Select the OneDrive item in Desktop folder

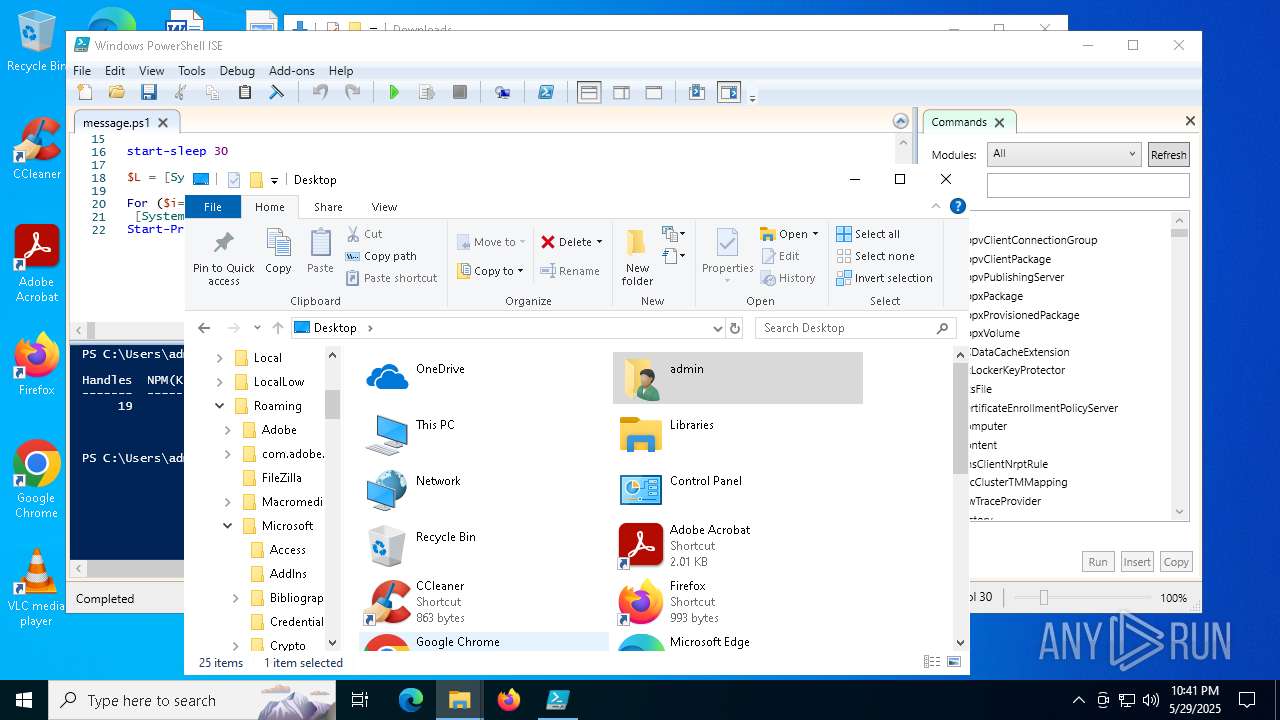[x=484, y=378]
